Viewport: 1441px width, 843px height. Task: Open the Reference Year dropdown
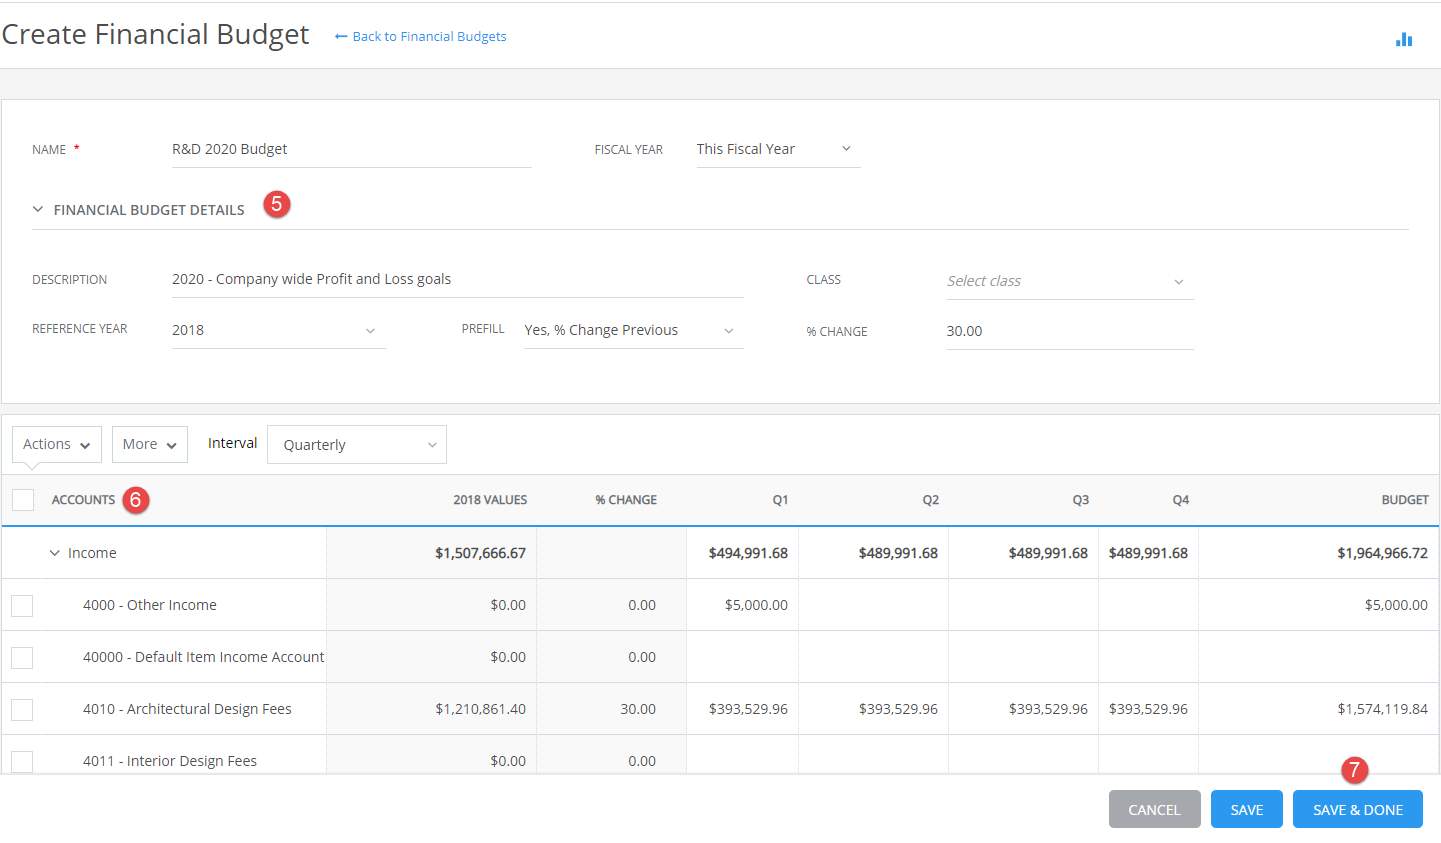[x=278, y=330]
